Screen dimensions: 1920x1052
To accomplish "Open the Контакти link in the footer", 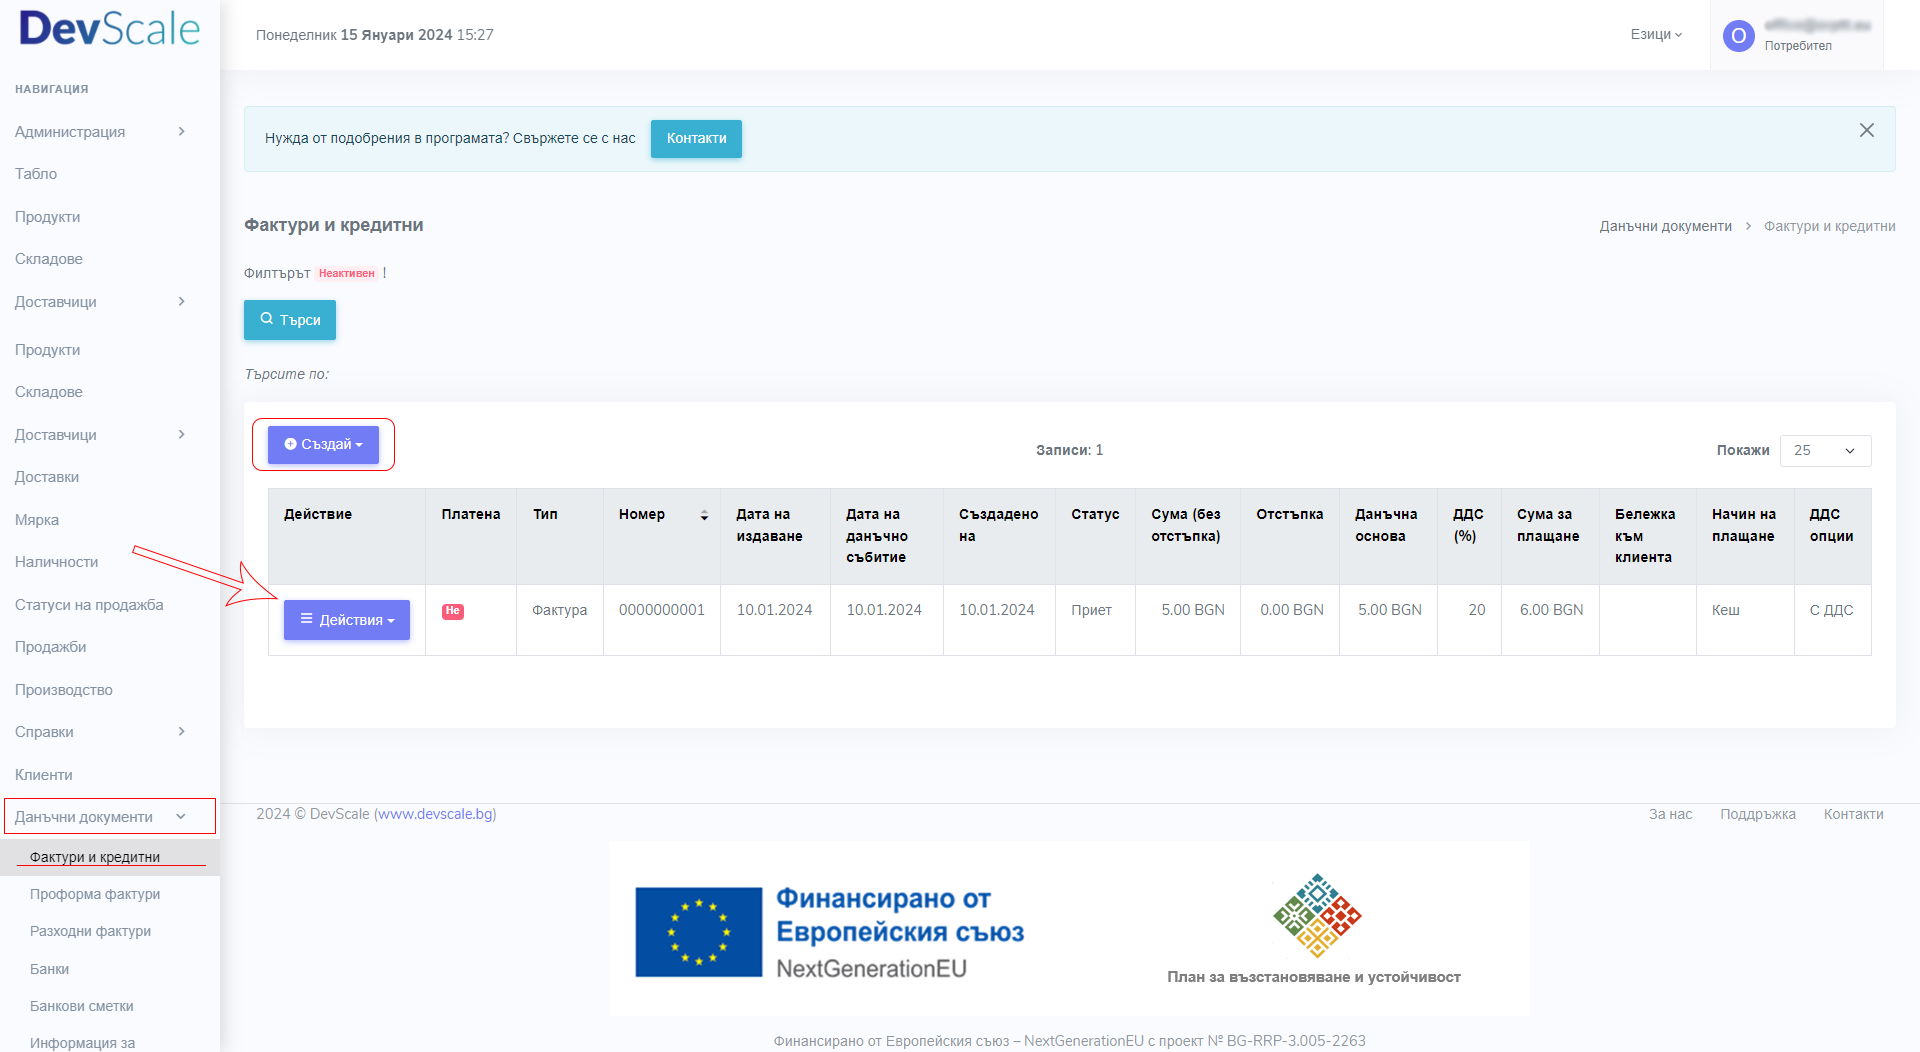I will [x=1853, y=814].
